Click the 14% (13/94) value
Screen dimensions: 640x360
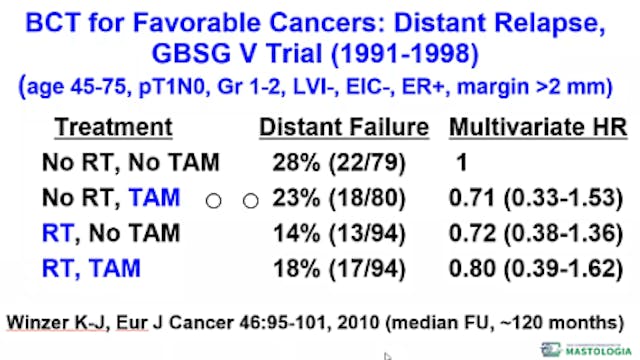click(339, 233)
